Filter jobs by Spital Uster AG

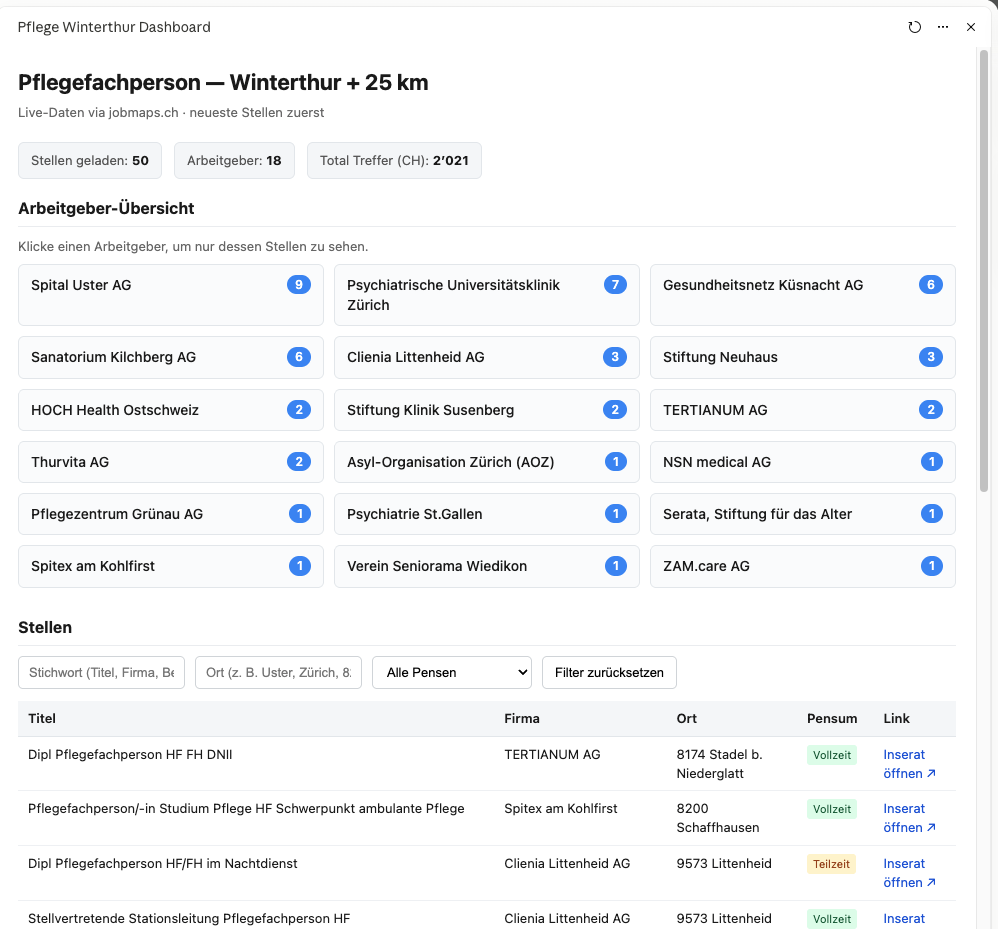tap(171, 295)
